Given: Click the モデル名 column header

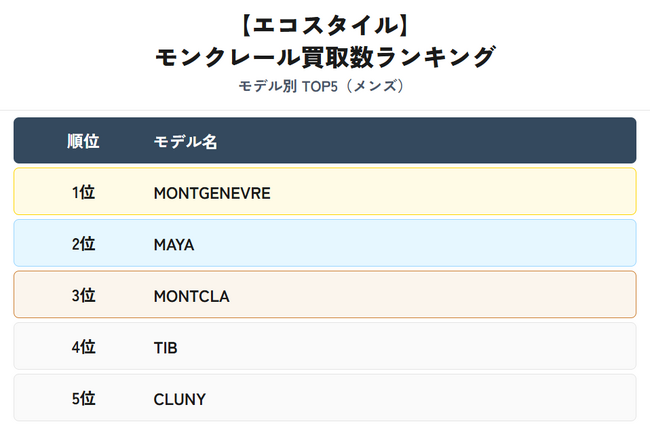Looking at the screenshot, I should 185,141.
